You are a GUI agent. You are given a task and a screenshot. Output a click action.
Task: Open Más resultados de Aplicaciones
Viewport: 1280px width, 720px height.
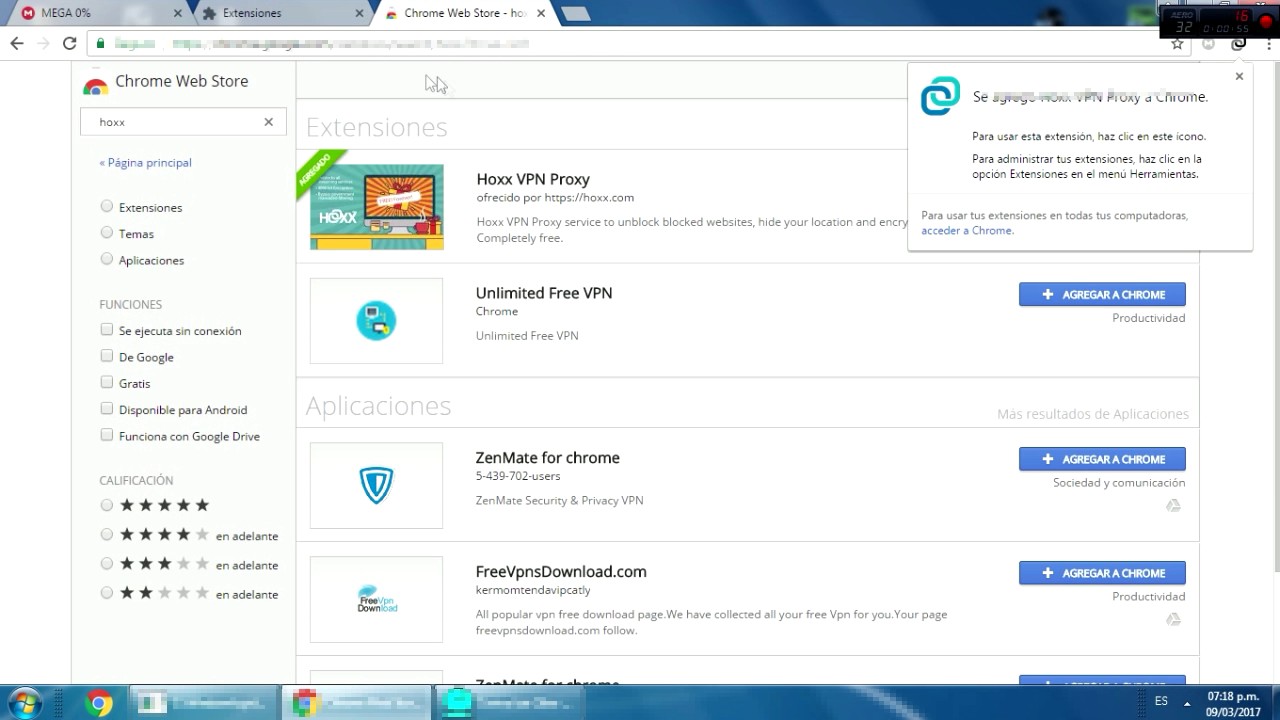coord(1093,413)
